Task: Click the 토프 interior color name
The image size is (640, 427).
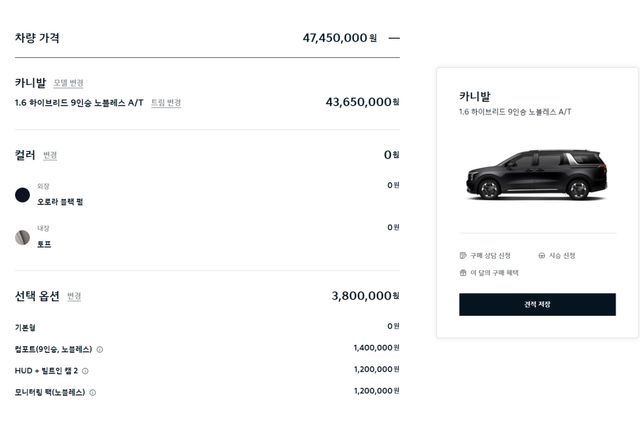Action: 44,244
